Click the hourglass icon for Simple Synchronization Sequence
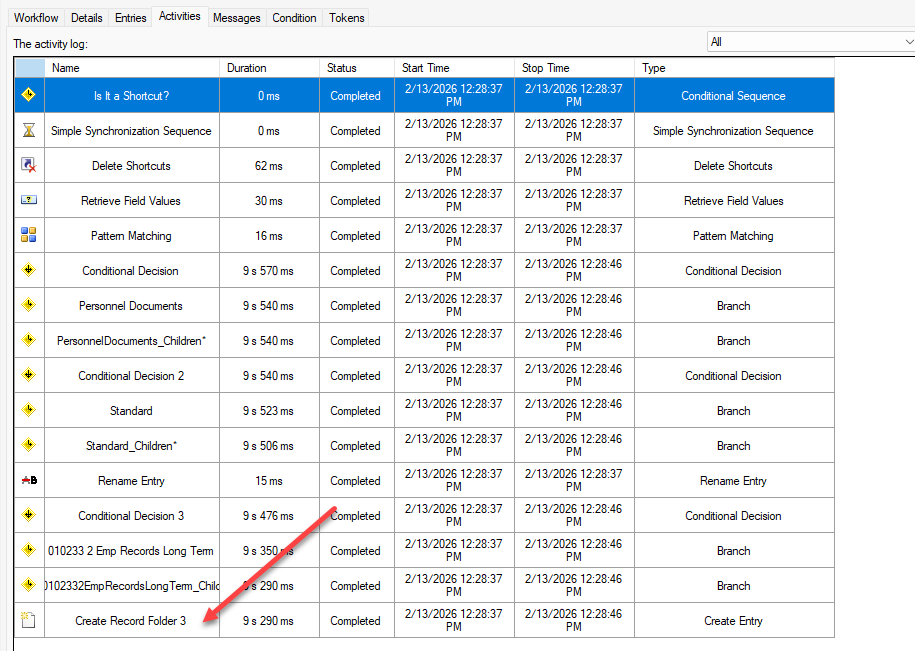The width and height of the screenshot is (915, 651). pos(29,131)
